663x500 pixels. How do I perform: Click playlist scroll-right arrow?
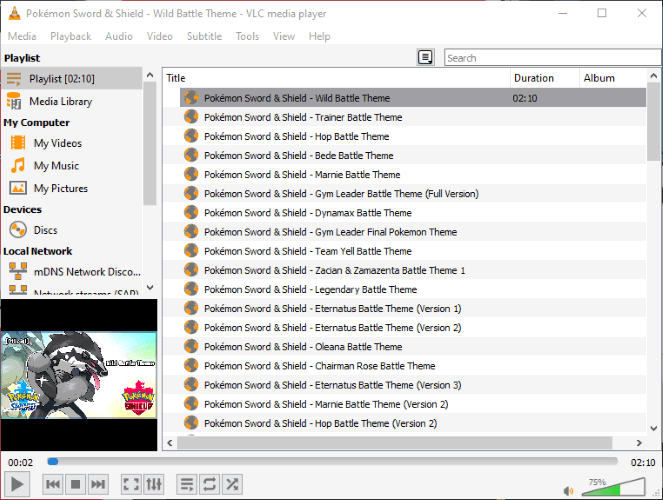click(x=639, y=443)
